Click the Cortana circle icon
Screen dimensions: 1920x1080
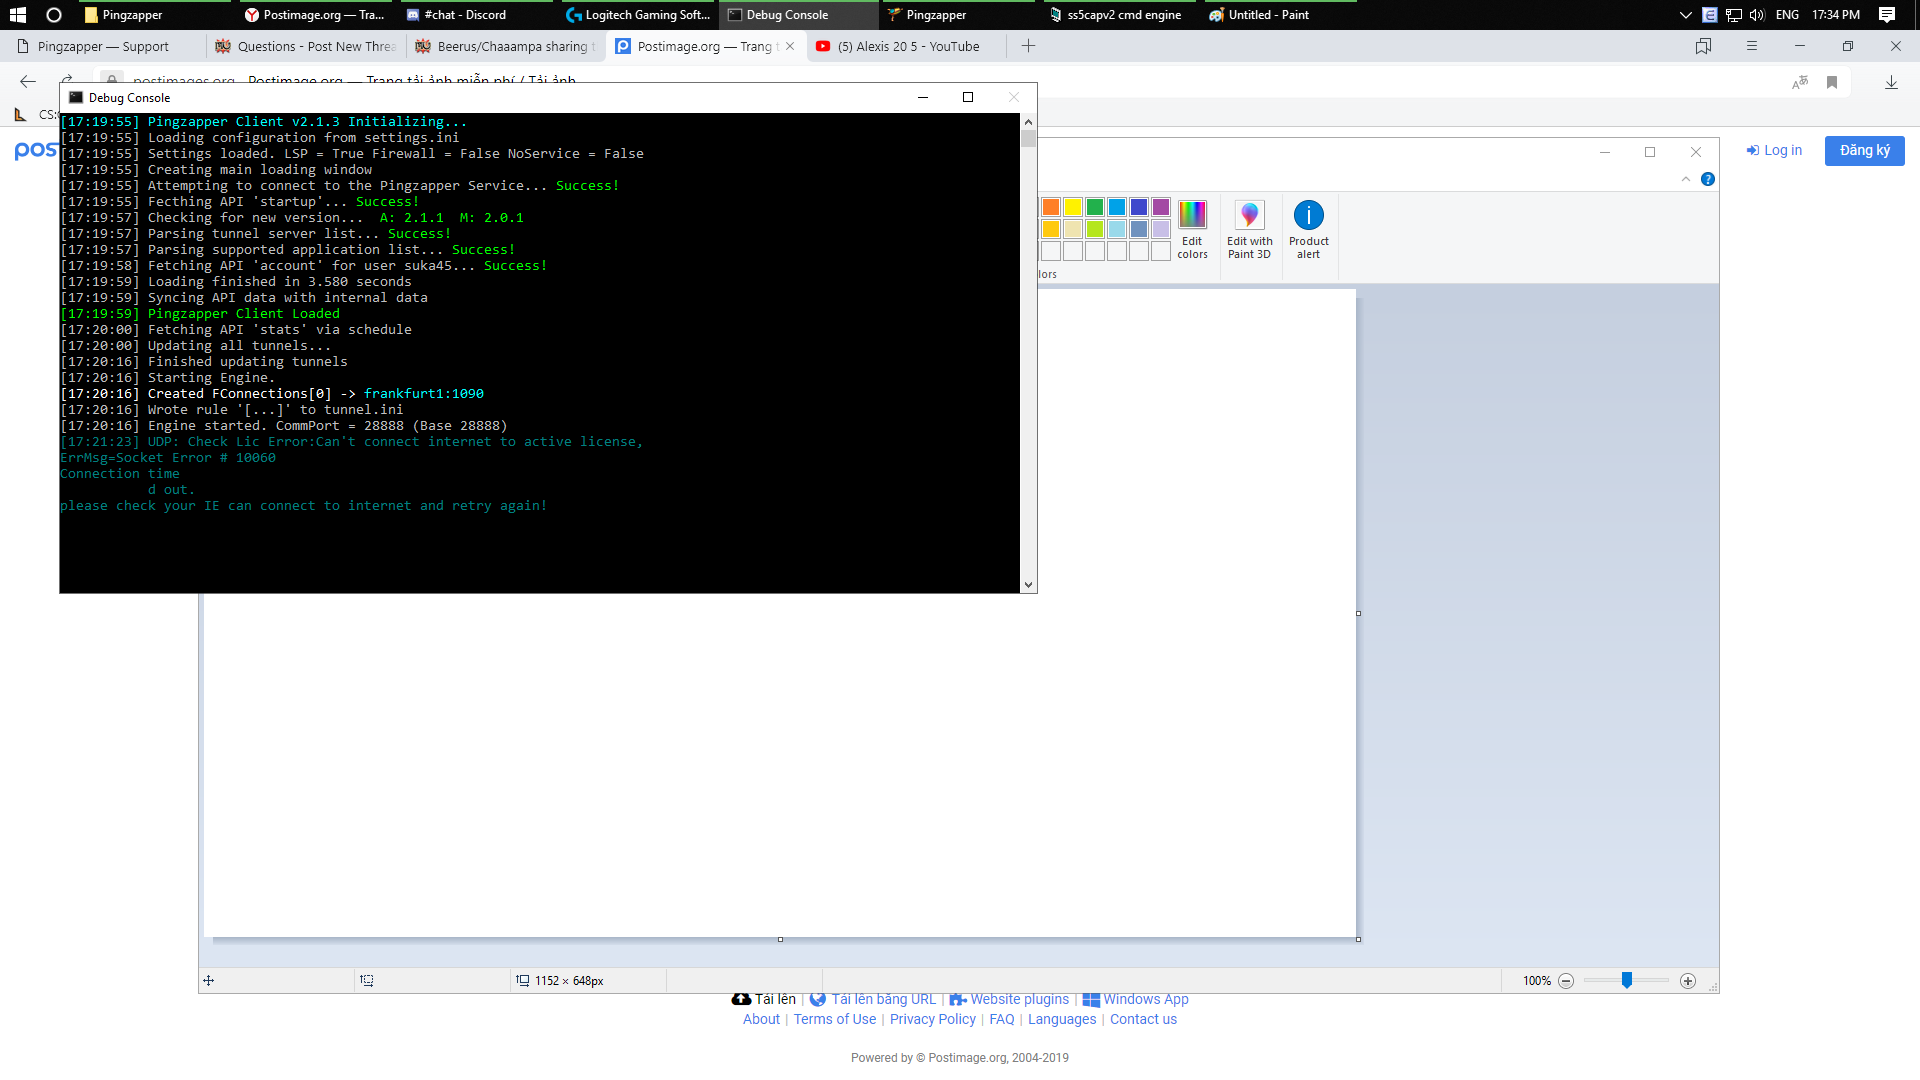(x=54, y=15)
